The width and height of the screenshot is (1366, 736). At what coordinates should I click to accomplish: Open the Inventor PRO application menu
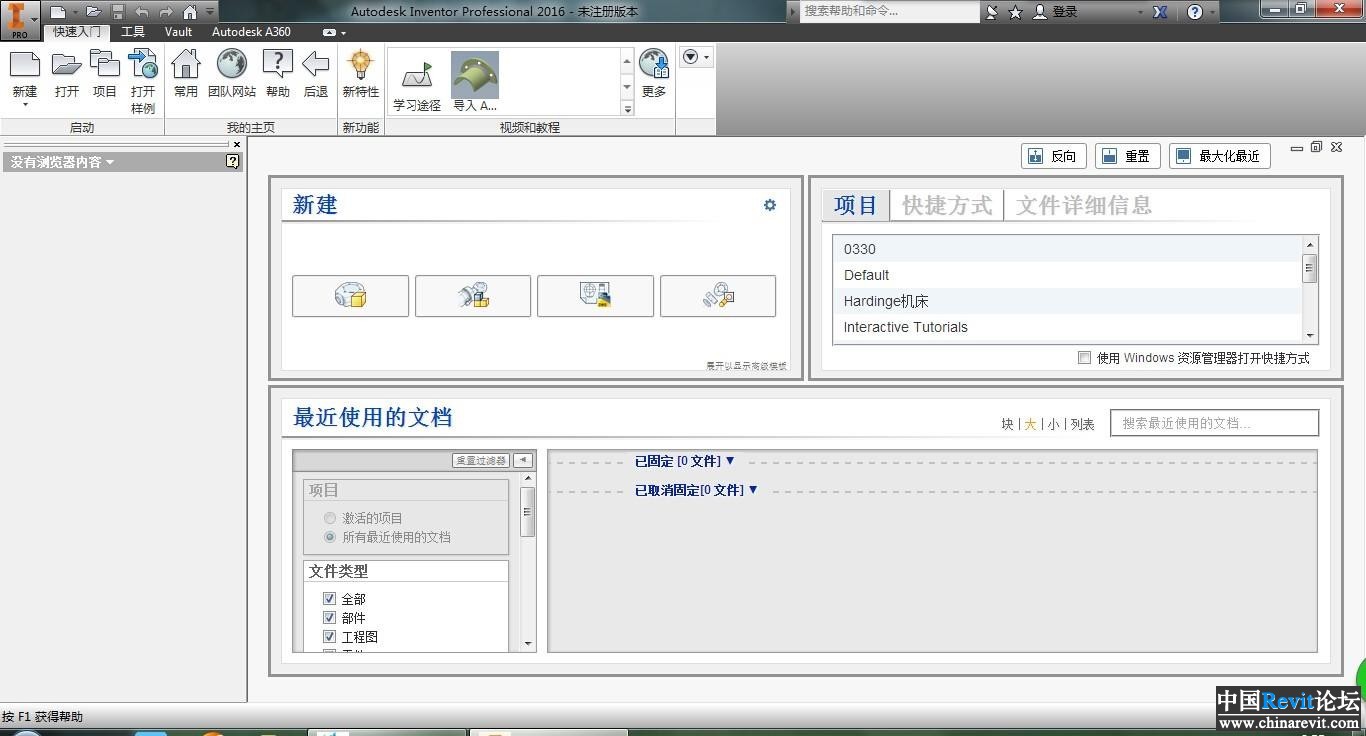(19, 19)
